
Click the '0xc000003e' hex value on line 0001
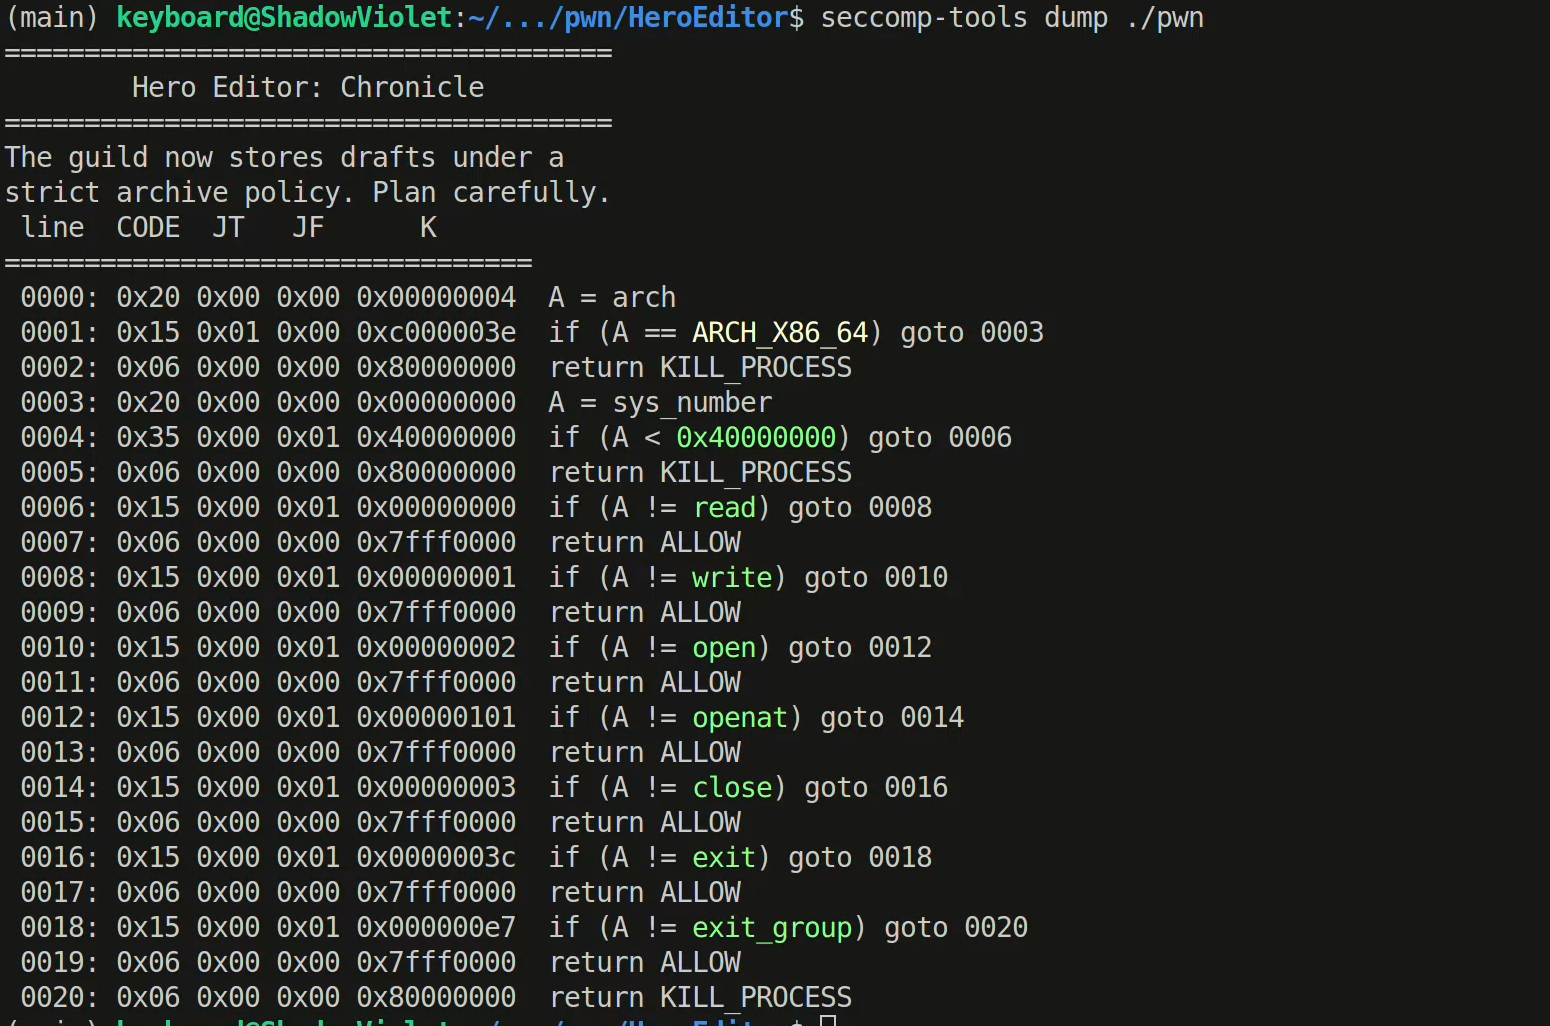click(x=436, y=333)
